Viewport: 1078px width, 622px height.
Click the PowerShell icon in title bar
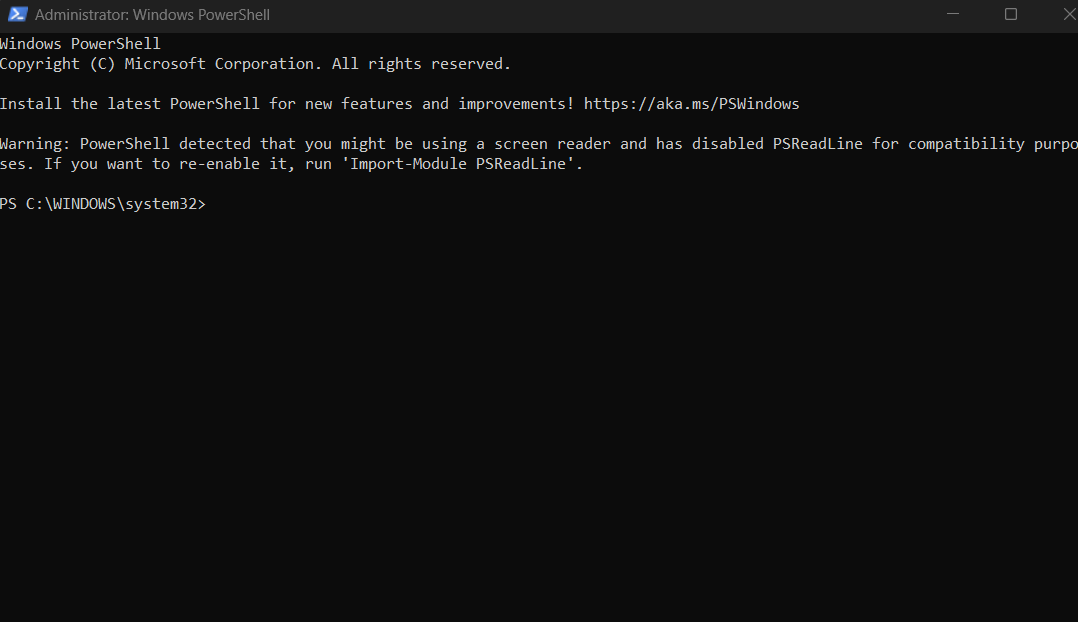[x=17, y=15]
